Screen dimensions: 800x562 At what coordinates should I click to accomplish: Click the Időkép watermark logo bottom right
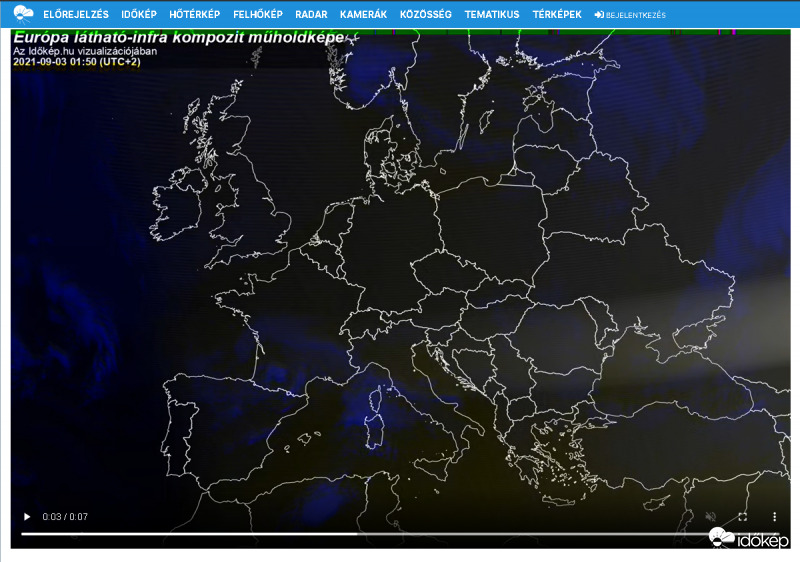pos(749,539)
